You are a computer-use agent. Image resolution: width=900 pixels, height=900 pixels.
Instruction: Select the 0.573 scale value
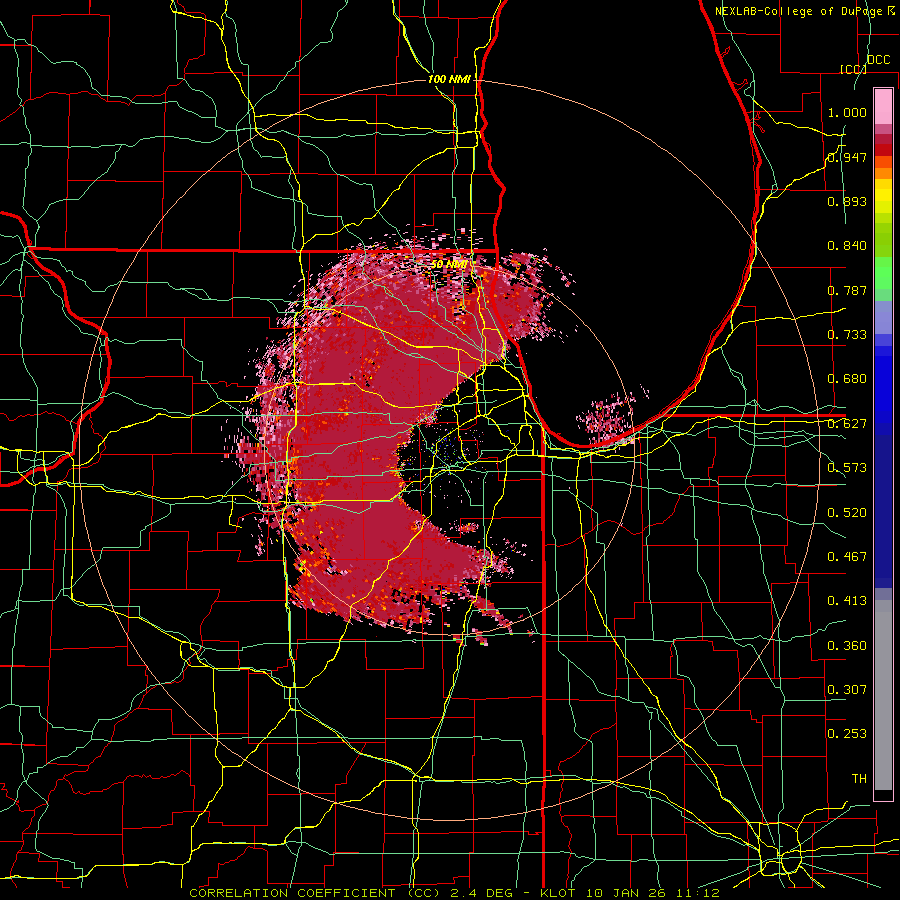tap(847, 468)
